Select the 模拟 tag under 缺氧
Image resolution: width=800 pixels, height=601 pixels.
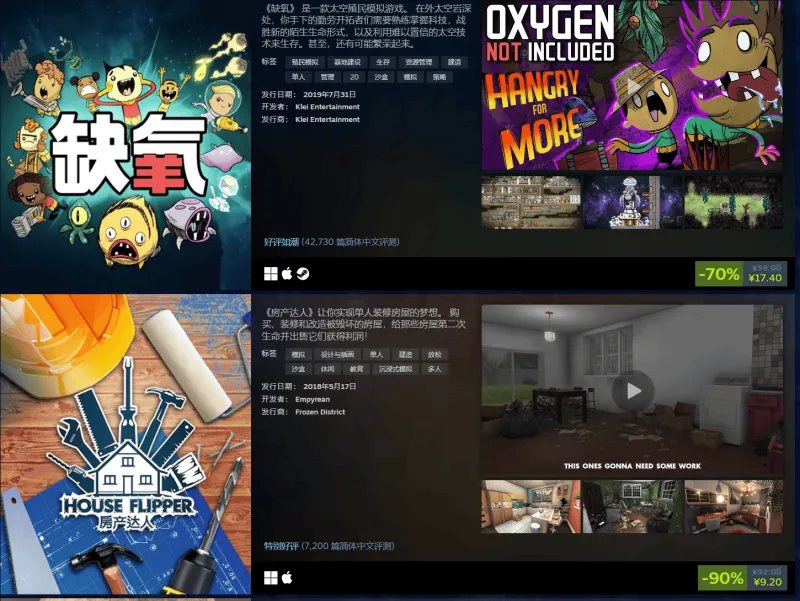tap(410, 77)
